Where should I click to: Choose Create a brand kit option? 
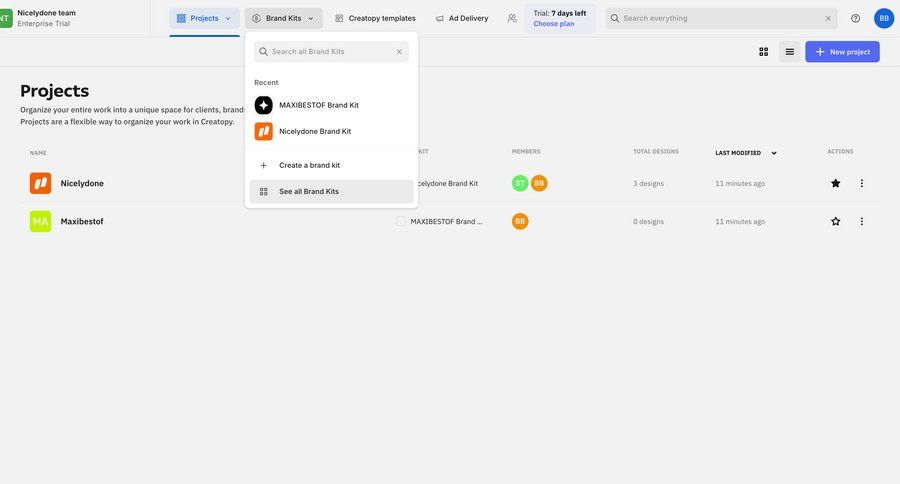(331, 165)
